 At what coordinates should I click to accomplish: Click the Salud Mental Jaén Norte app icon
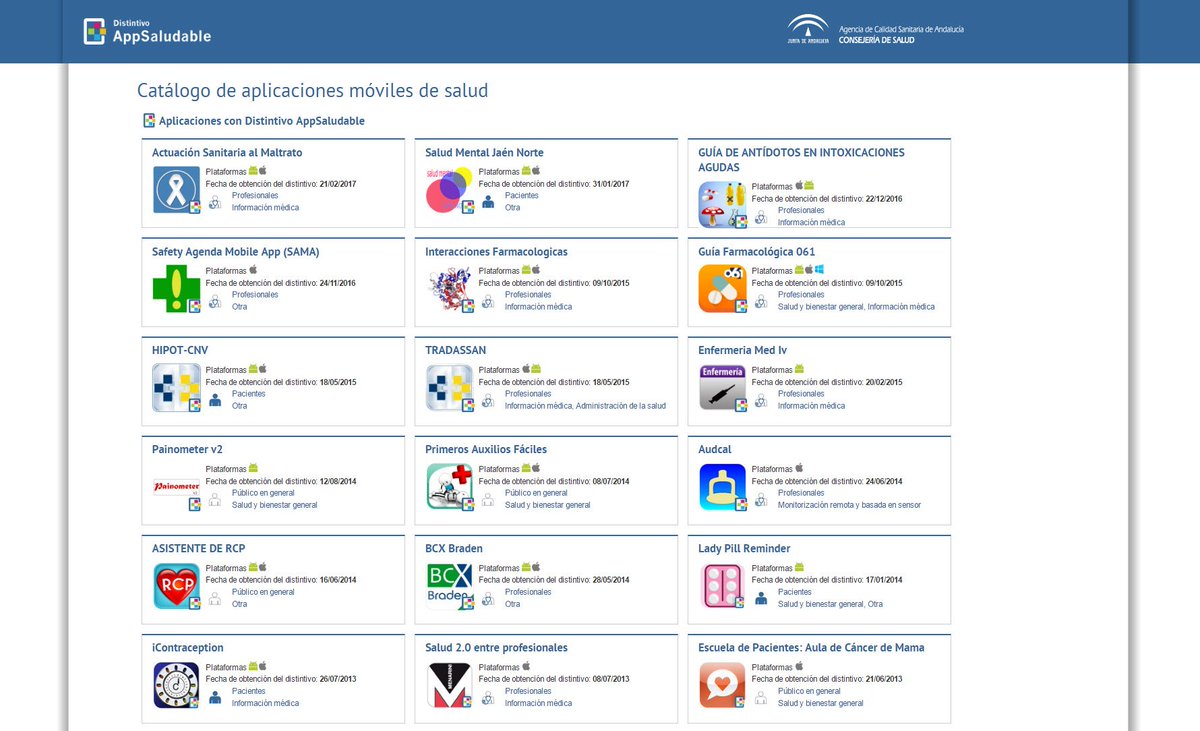pyautogui.click(x=450, y=190)
